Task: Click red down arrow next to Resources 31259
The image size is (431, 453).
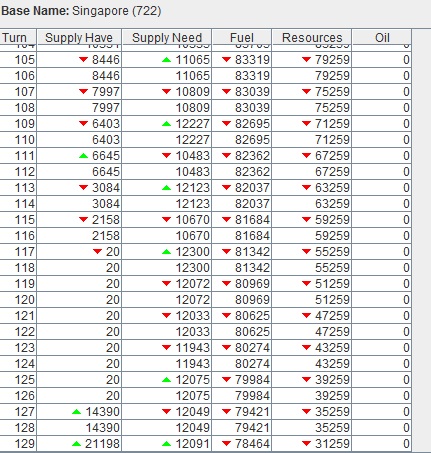Action: click(306, 443)
